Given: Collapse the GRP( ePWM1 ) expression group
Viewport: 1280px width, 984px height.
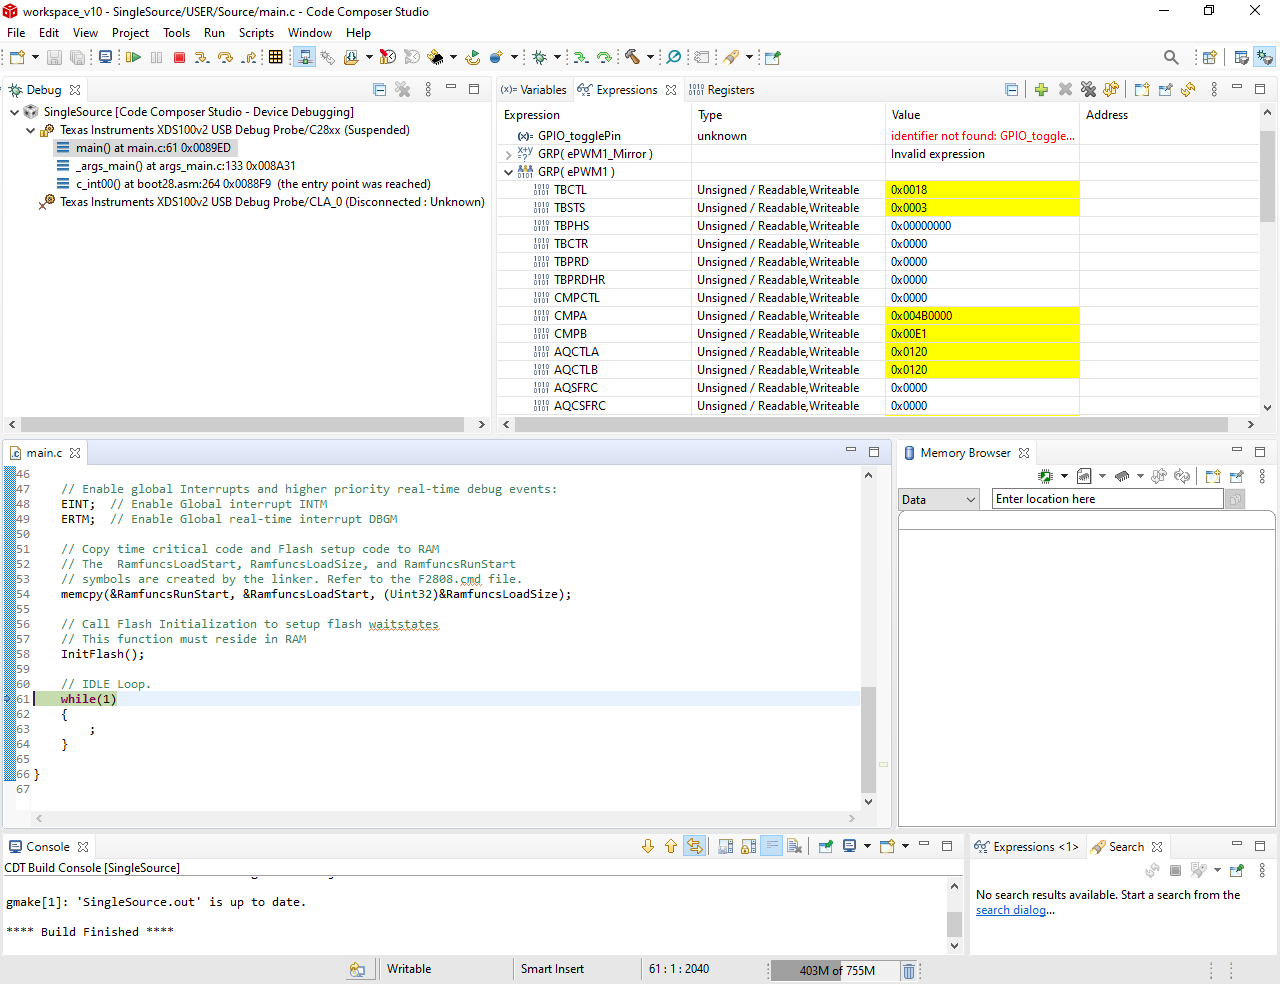Looking at the screenshot, I should point(509,172).
